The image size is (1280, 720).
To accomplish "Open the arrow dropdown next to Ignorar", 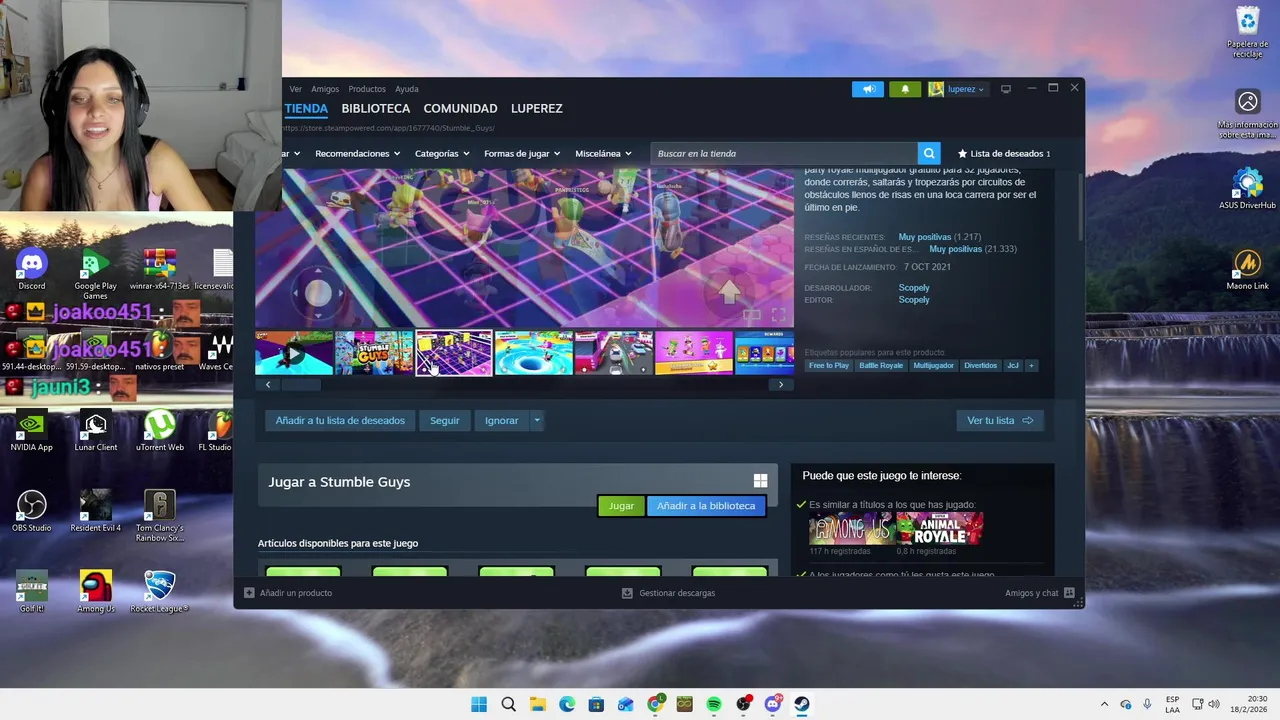I will [x=537, y=420].
